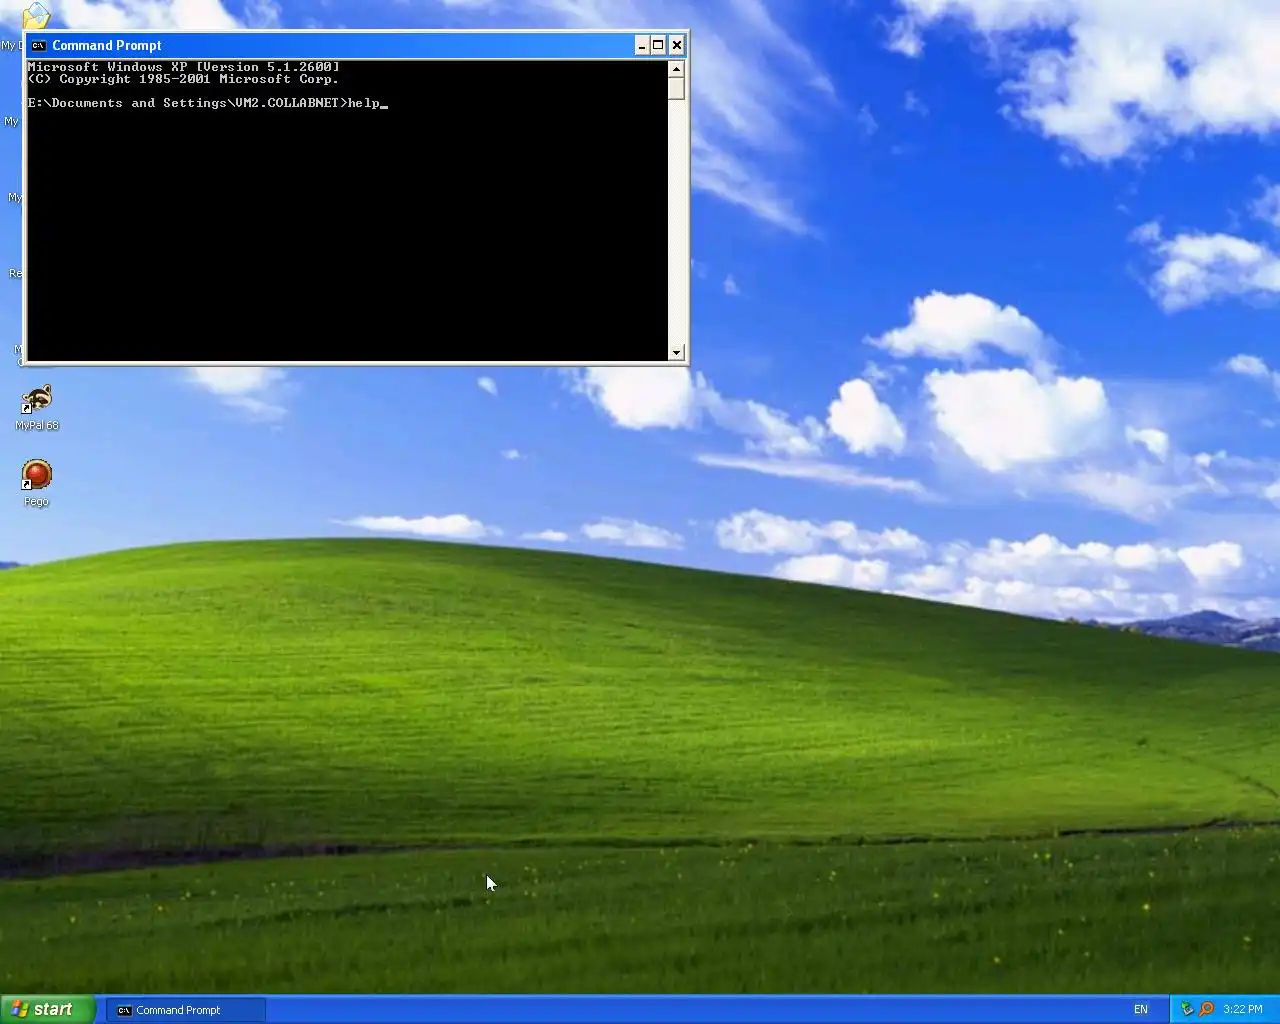Viewport: 1280px width, 1024px height.
Task: Click the E:\Documents and Settings prompt path
Action: click(x=187, y=103)
